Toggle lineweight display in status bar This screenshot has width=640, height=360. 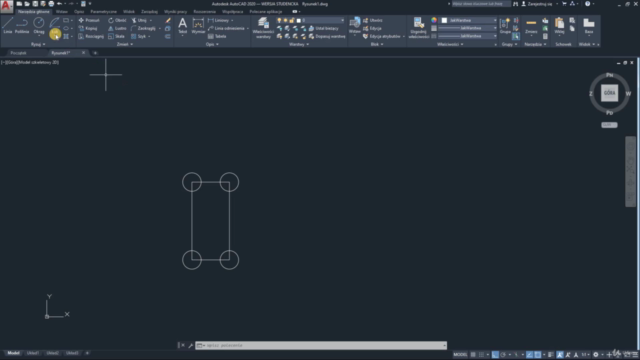pyautogui.click(x=551, y=355)
